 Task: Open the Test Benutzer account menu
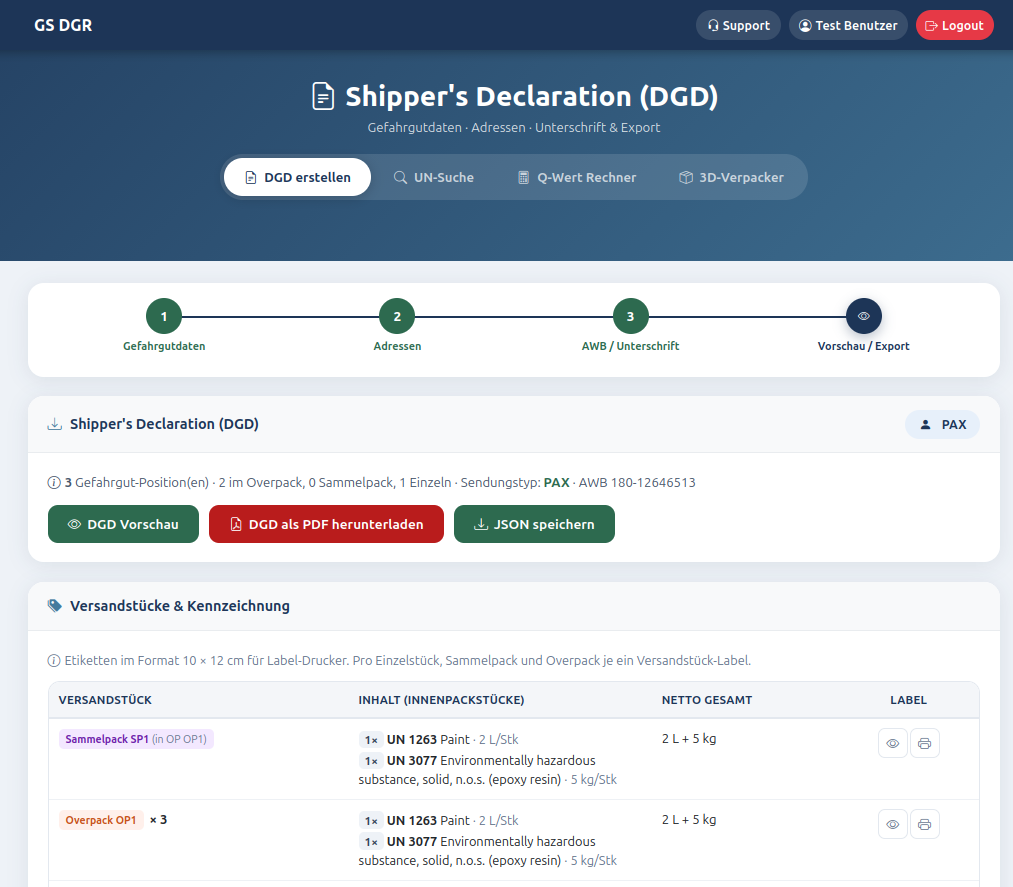pos(848,25)
